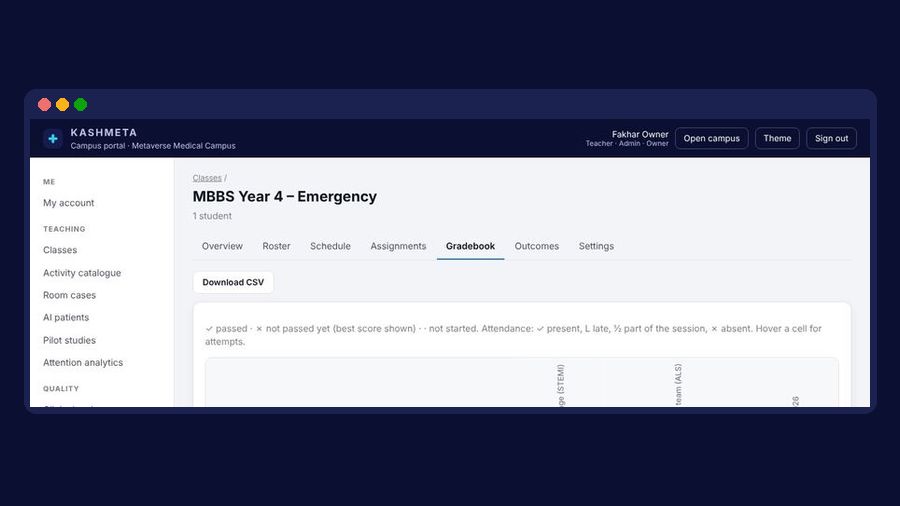
Task: Click the 1 student count text
Action: 212,216
